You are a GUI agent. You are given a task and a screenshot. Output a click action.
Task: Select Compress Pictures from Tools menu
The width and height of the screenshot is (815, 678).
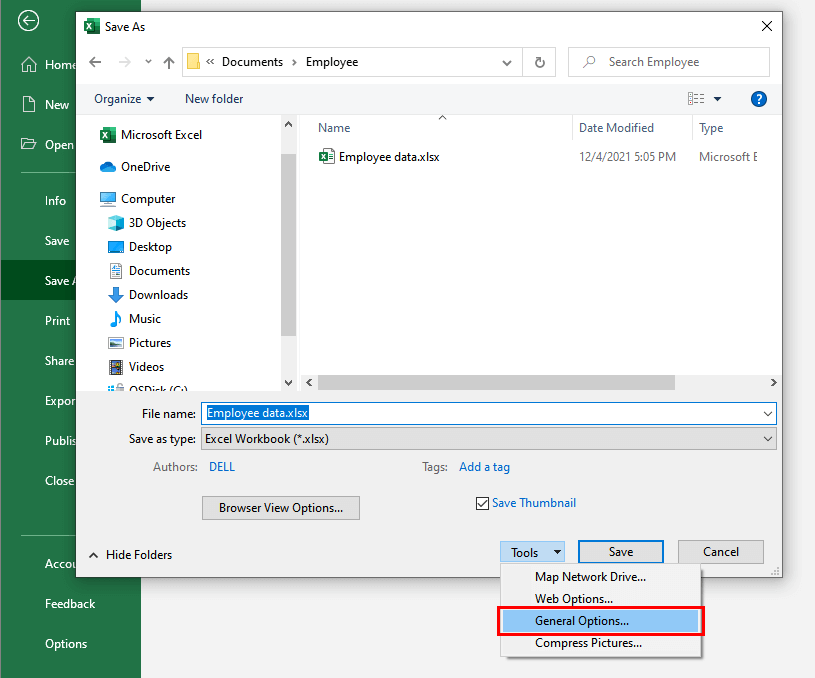coord(588,643)
